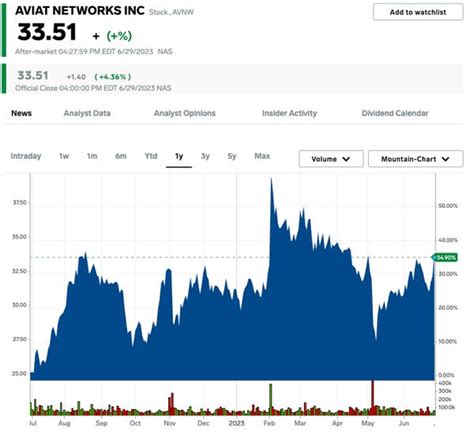Click the +1.40 price change value

coord(76,77)
